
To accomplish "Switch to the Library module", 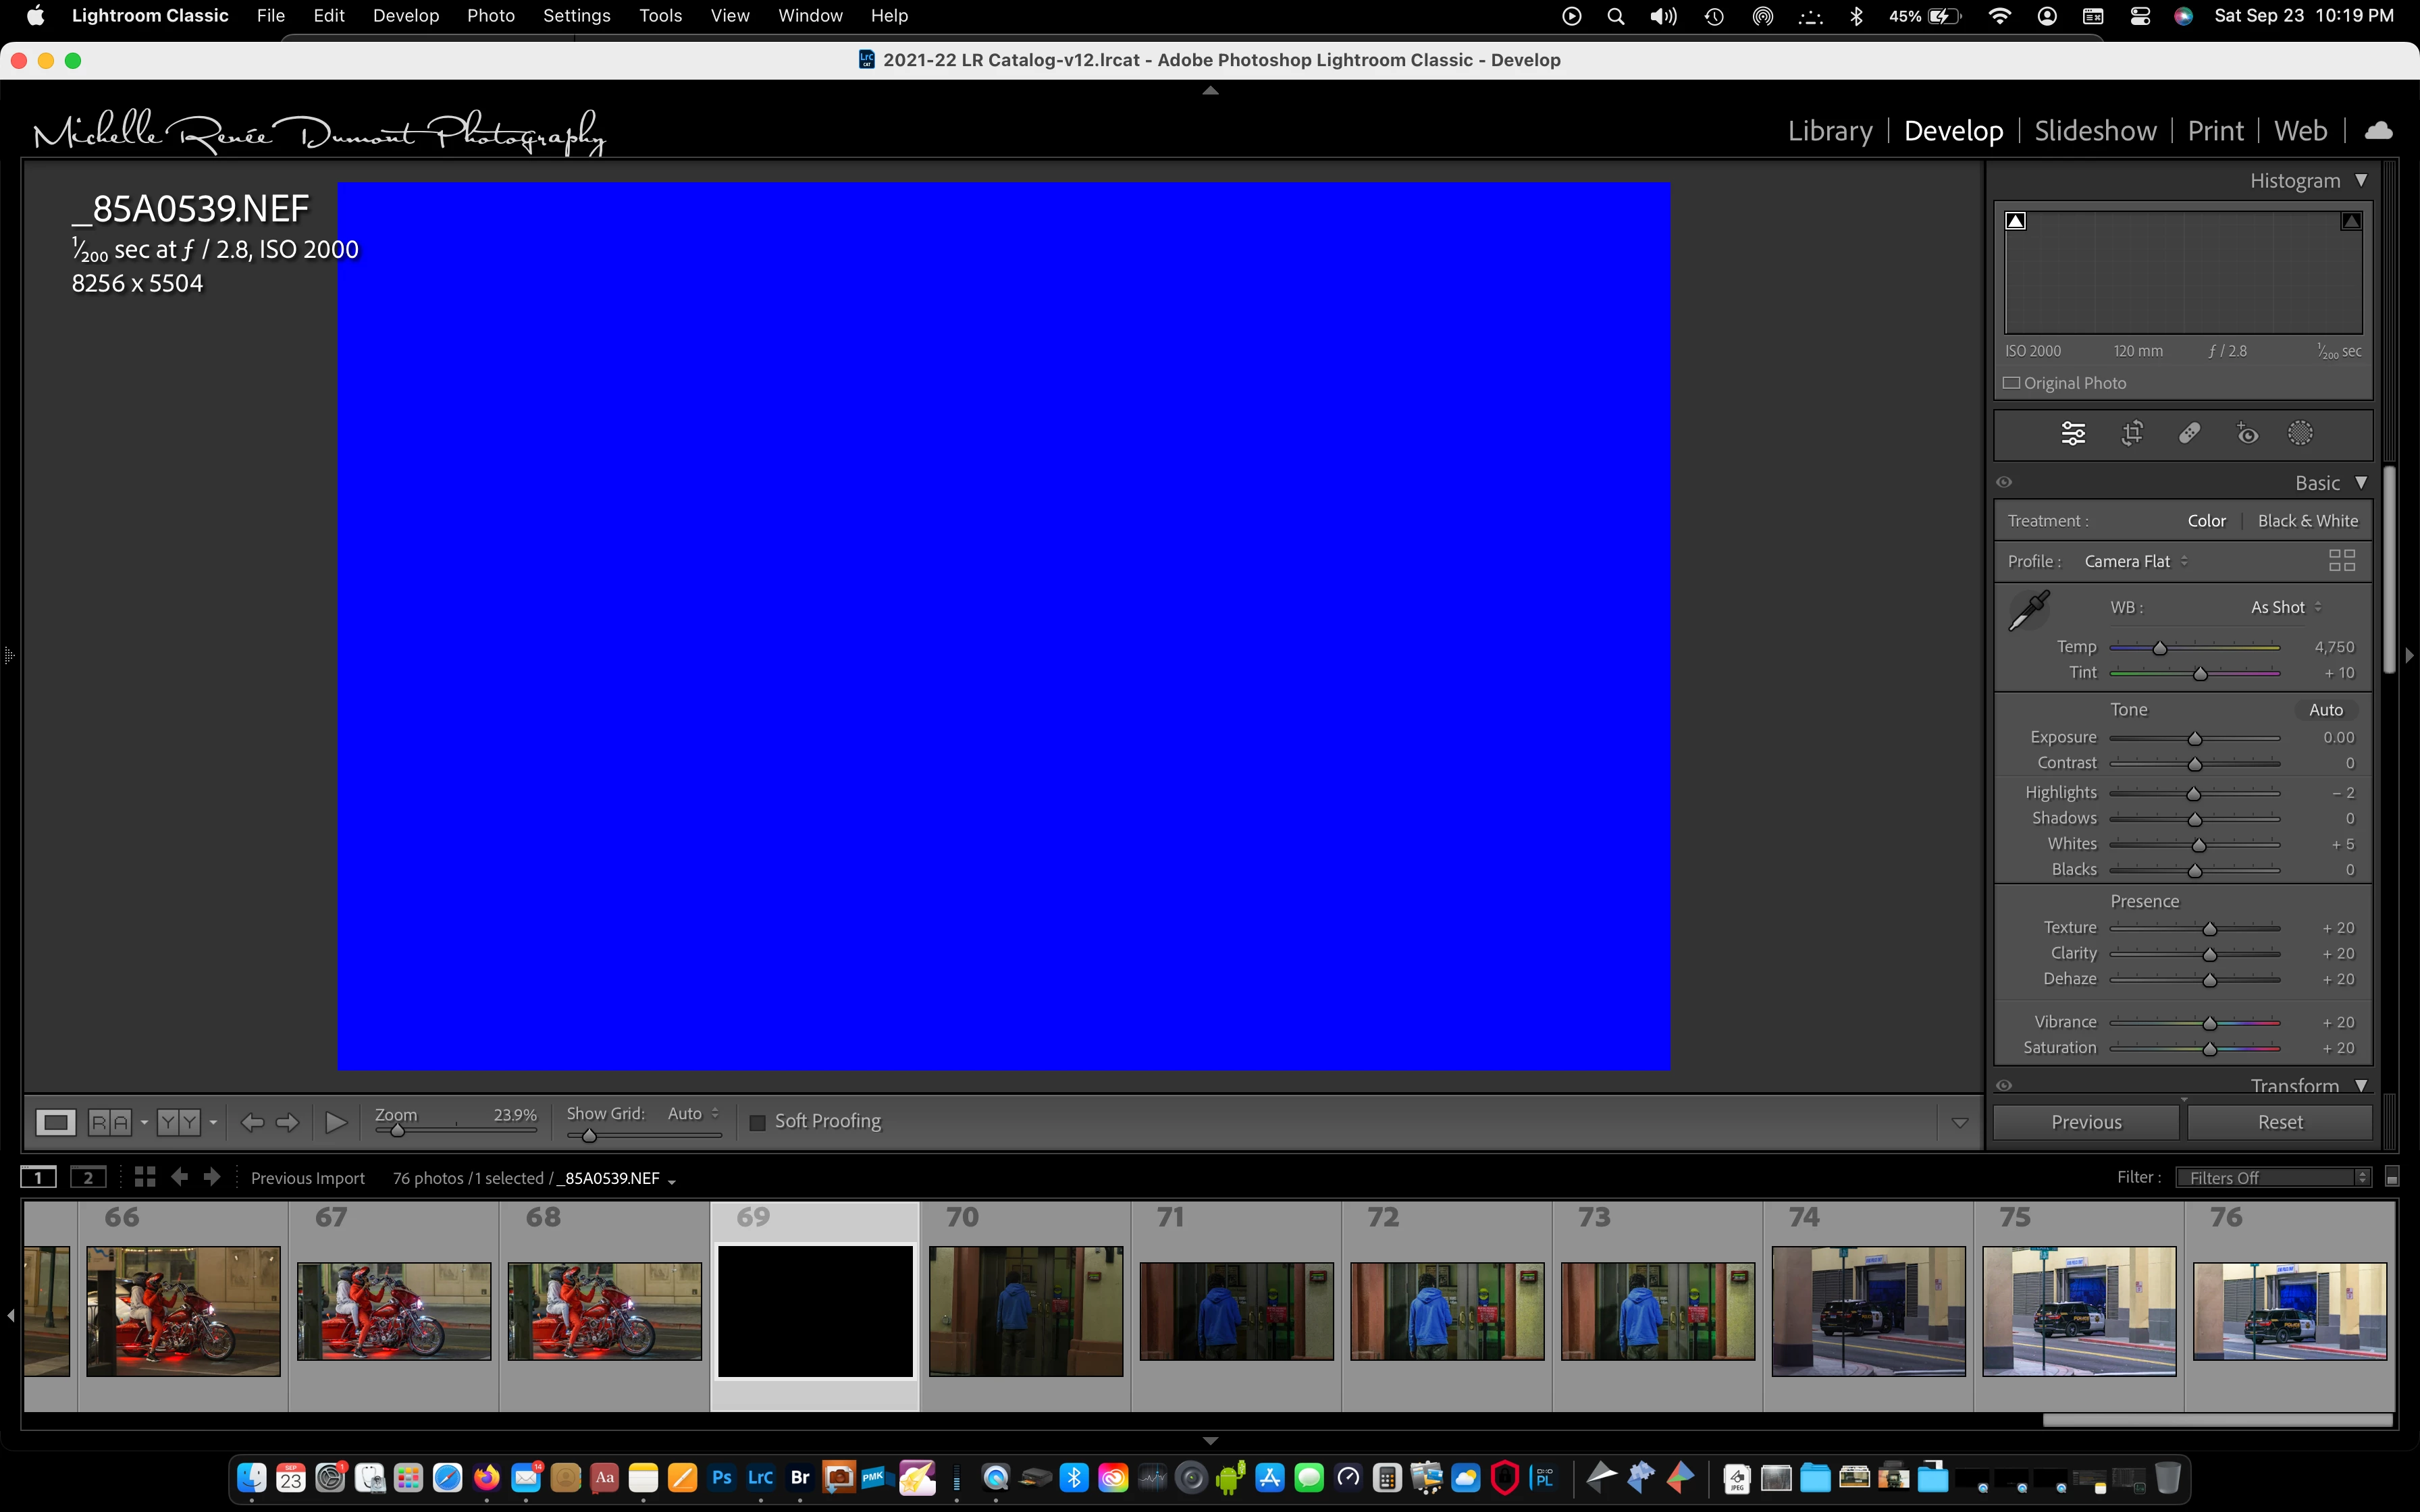I will click(1829, 131).
